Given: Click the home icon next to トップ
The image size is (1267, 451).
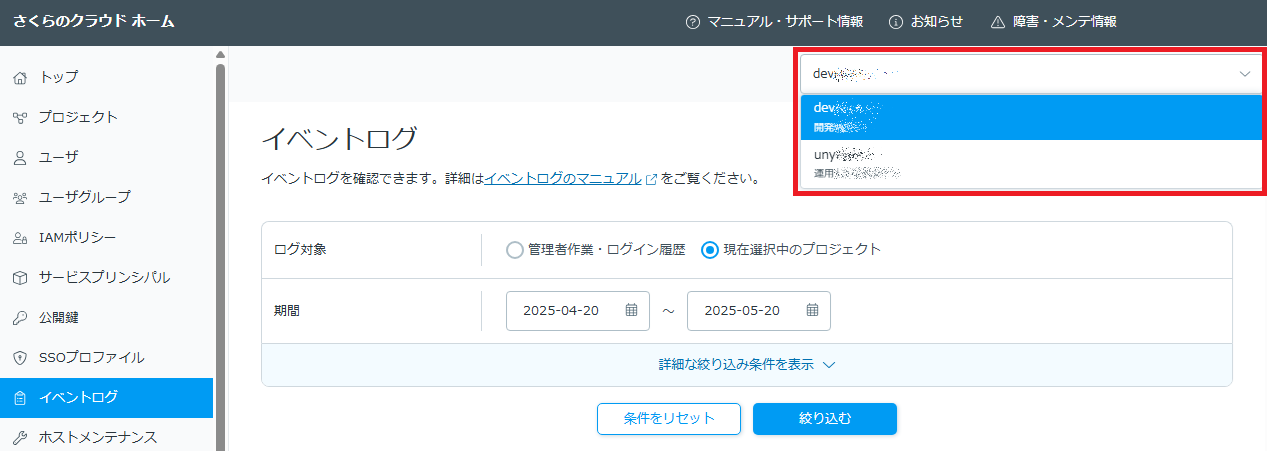Looking at the screenshot, I should click(20, 77).
